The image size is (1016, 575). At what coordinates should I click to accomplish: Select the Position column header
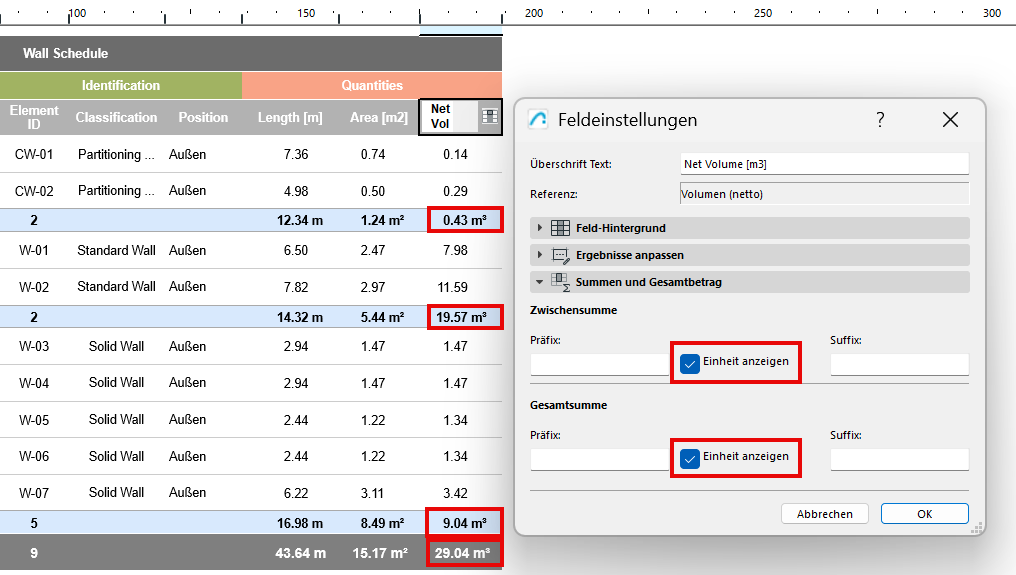point(203,117)
